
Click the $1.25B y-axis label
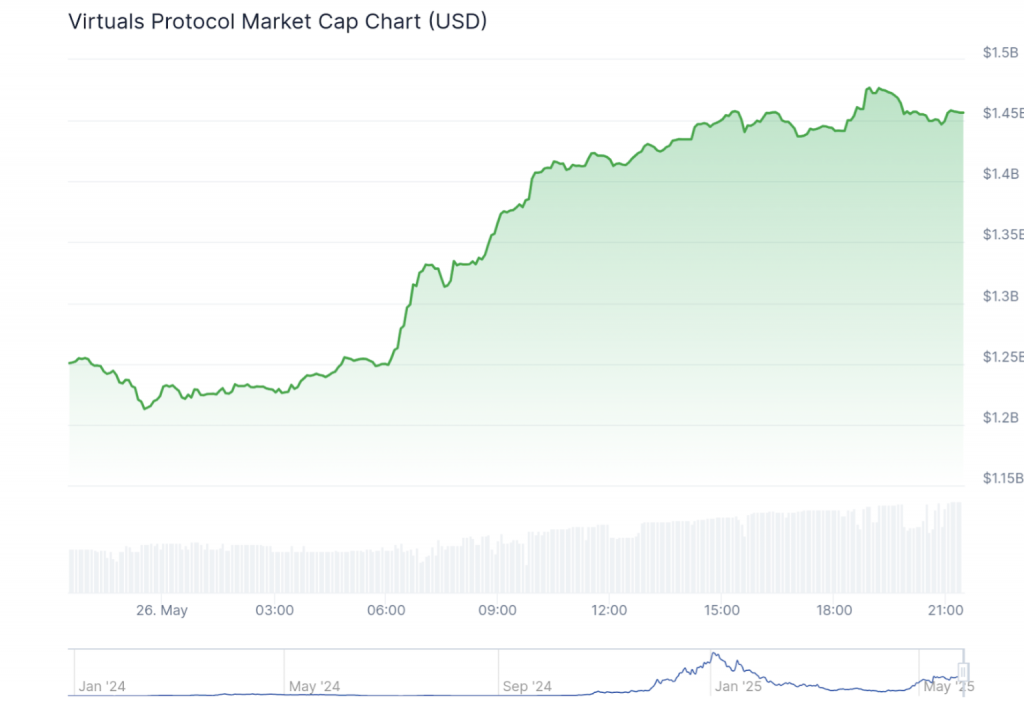[999, 357]
